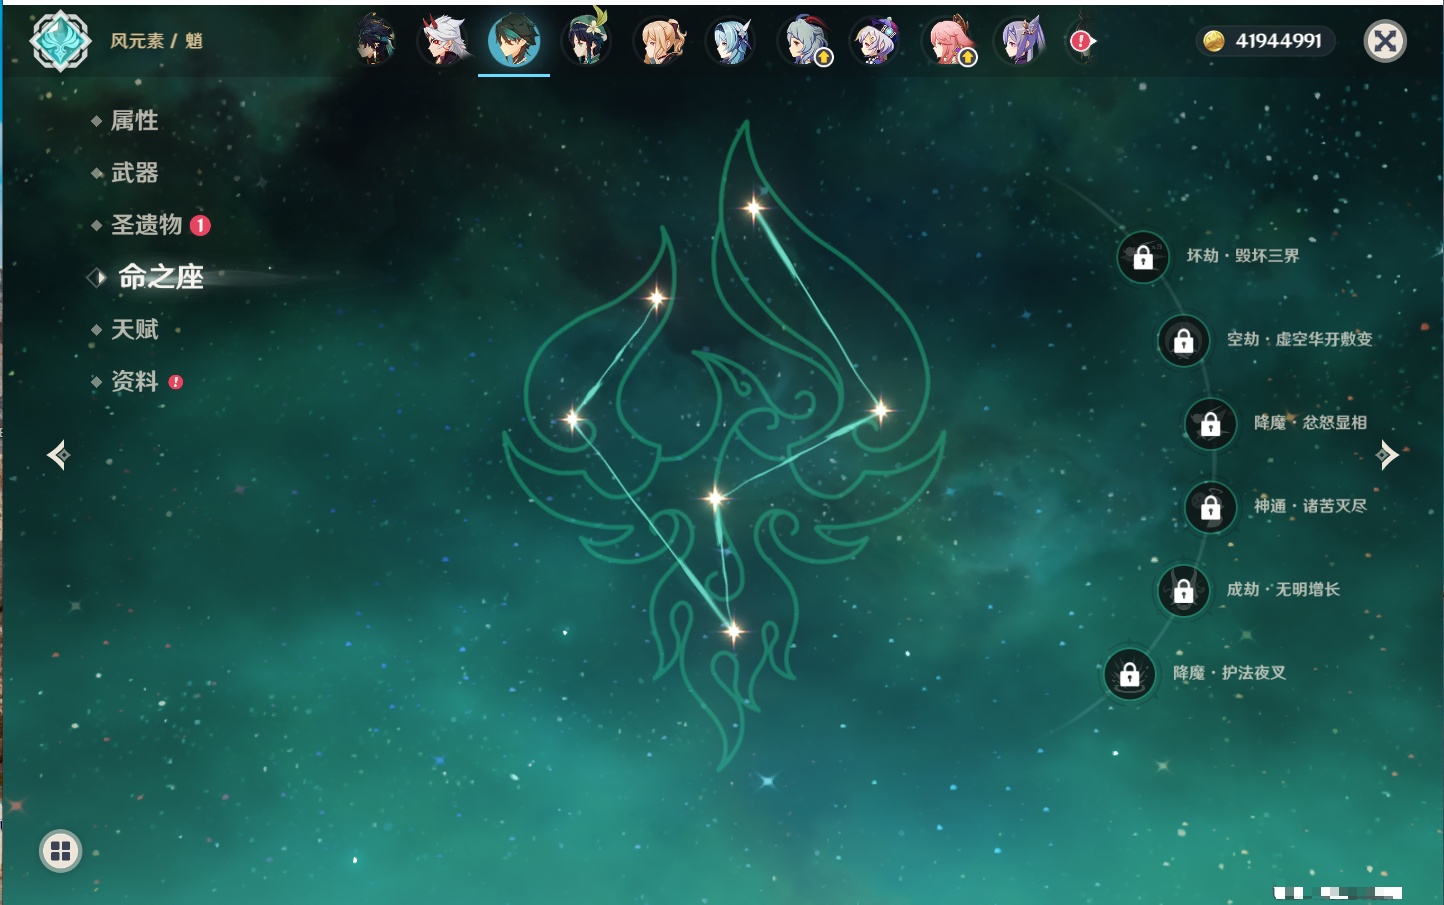
Task: Select the 神通·诸苦灭尽 constellation label
Action: tap(1311, 506)
